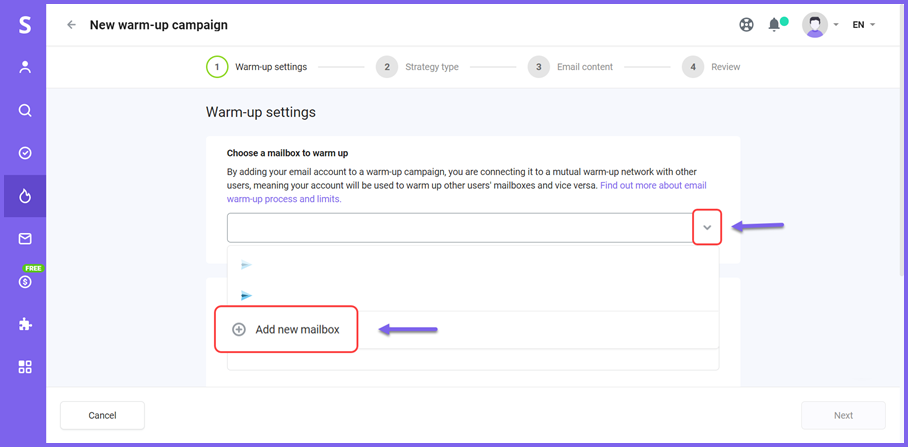Click the Snov.io S logo icon
The image size is (908, 447).
24,25
